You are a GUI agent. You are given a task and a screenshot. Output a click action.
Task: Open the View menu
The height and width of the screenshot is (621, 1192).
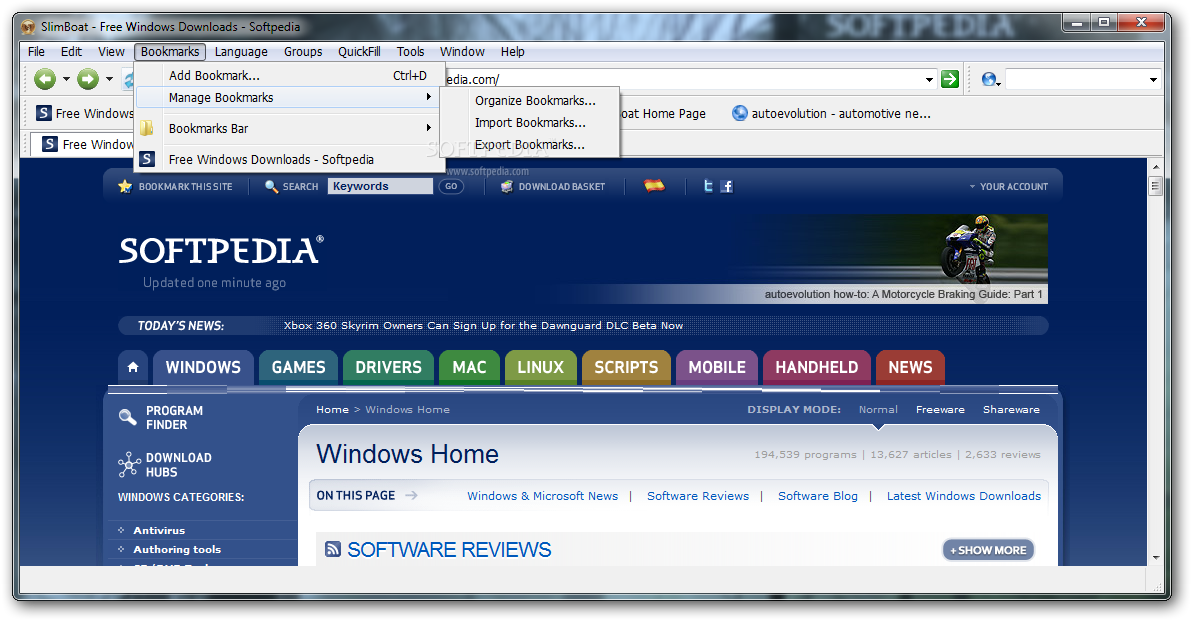pos(111,52)
